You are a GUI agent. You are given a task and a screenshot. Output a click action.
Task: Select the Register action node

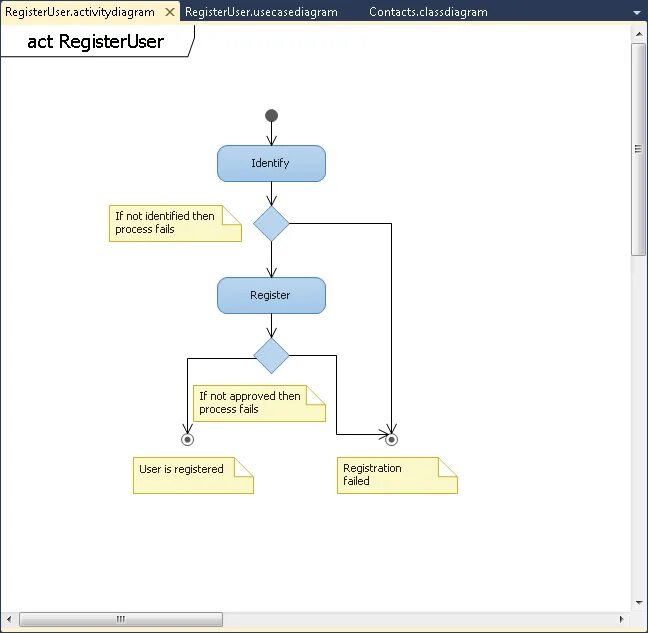point(271,295)
